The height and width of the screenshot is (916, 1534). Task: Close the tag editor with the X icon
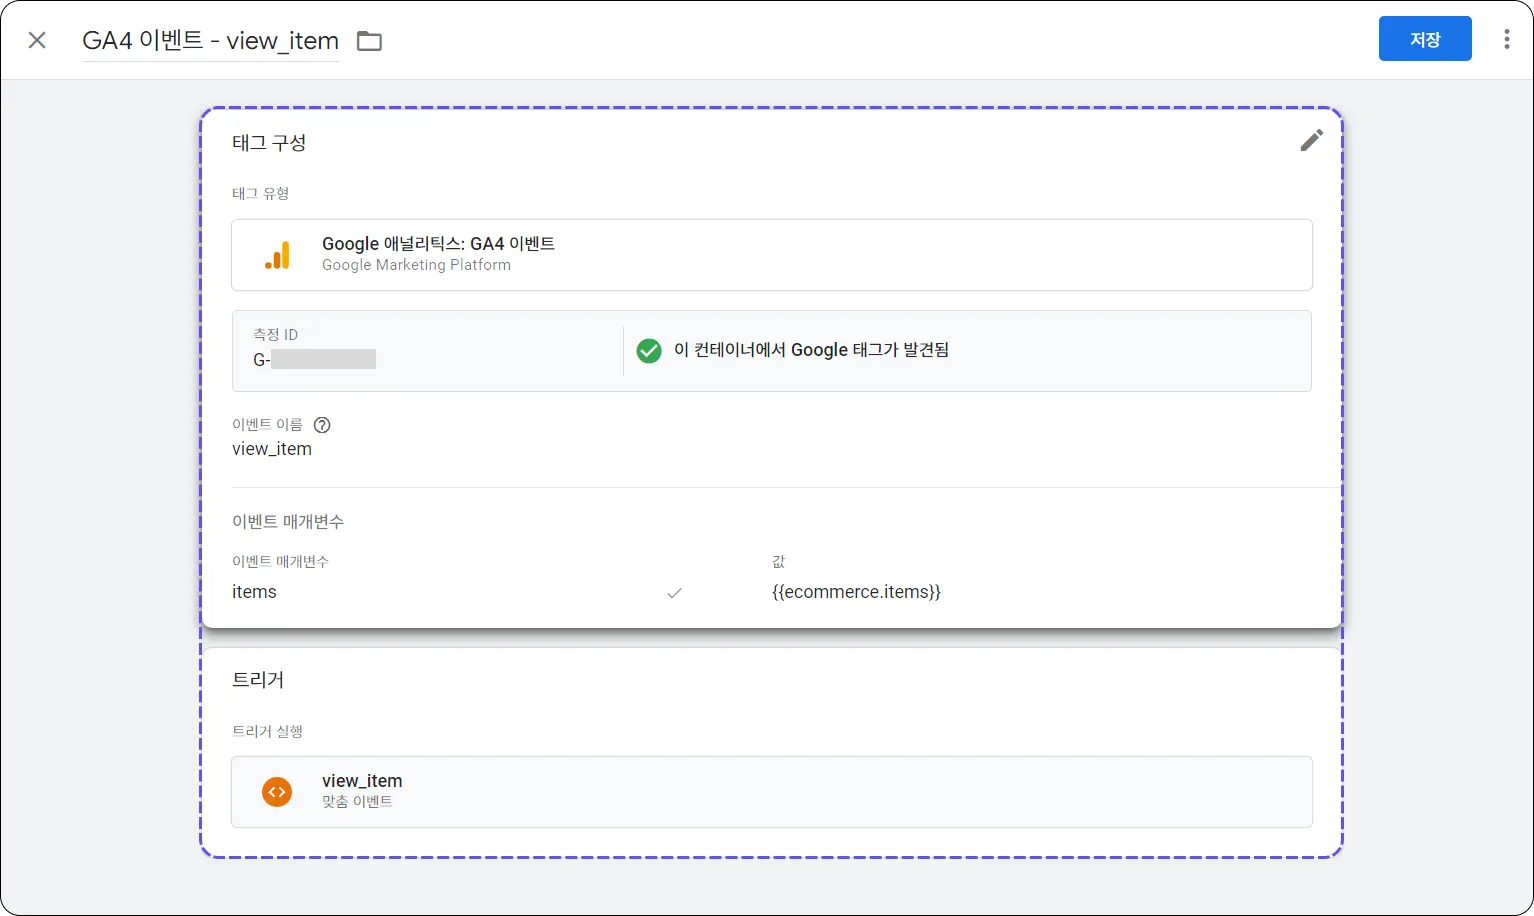pyautogui.click(x=37, y=40)
